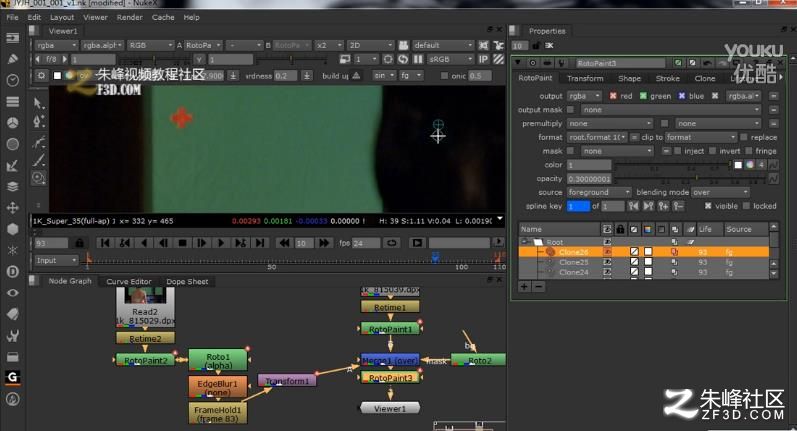Open the source foreground dropdown
Screen dimensions: 797x431
tap(599, 192)
